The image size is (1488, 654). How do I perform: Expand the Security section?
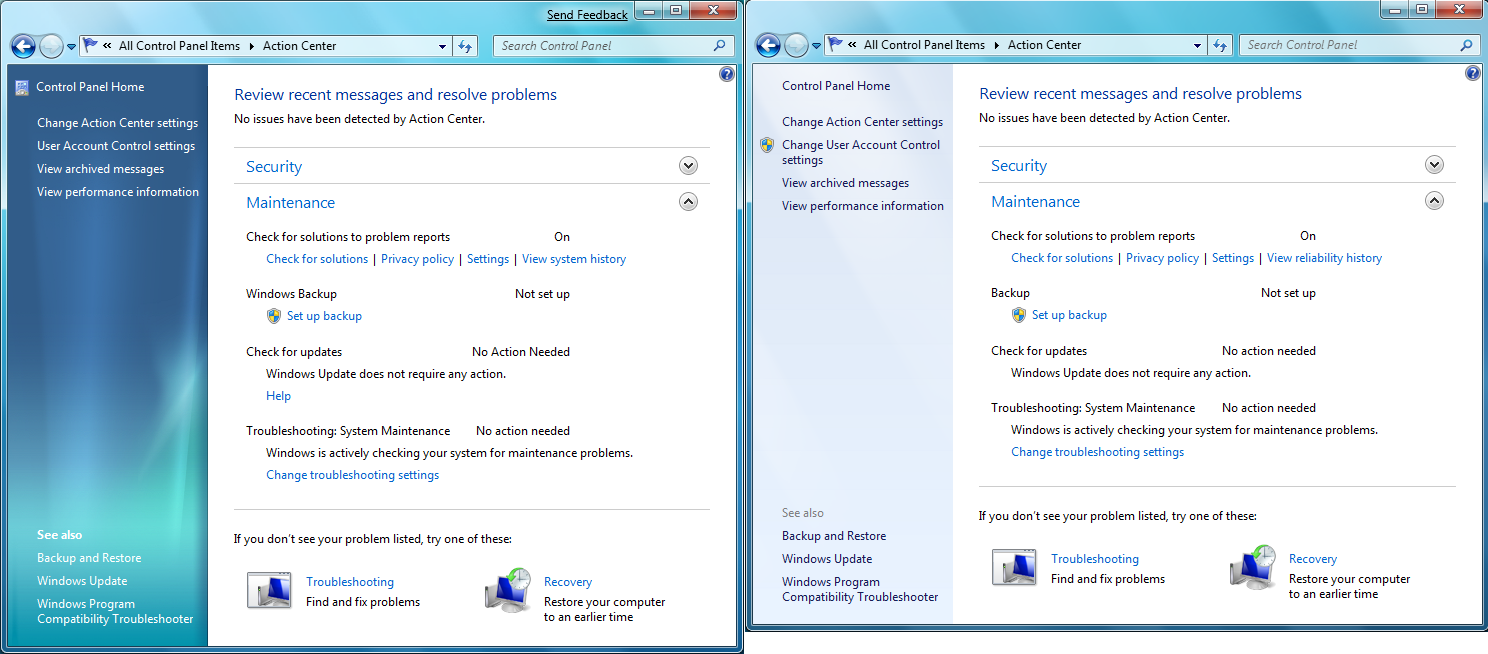(x=688, y=165)
